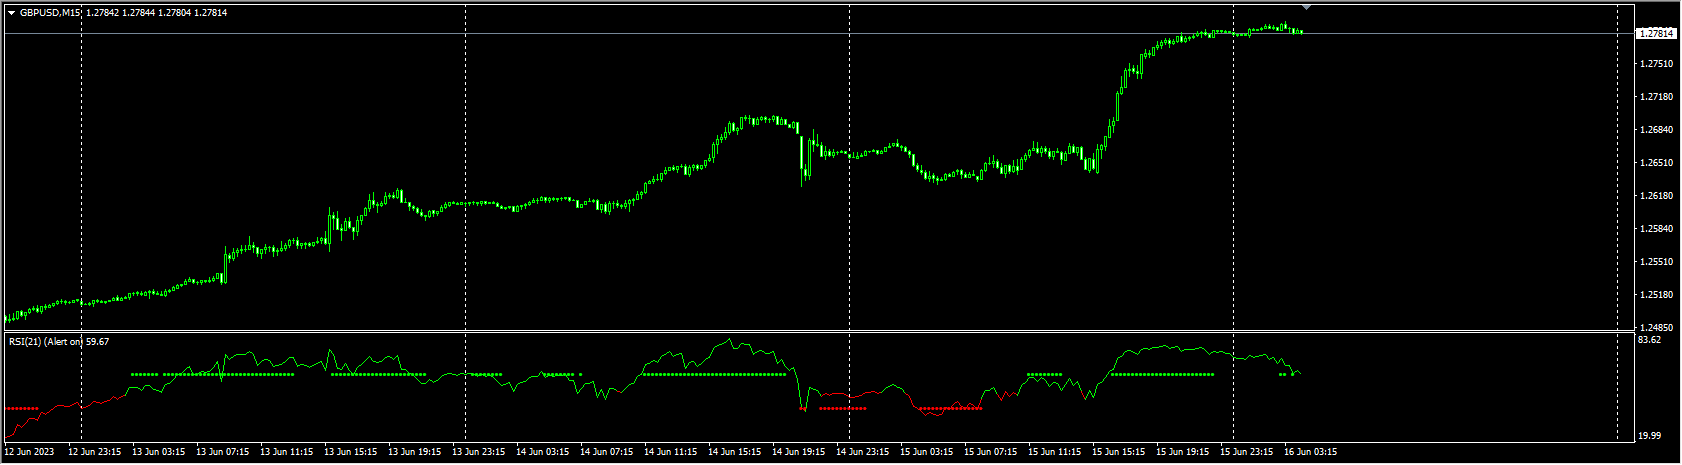Click the 14 Jun 03:15 time label
Viewport: 1682px width, 465px height.
pos(542,452)
